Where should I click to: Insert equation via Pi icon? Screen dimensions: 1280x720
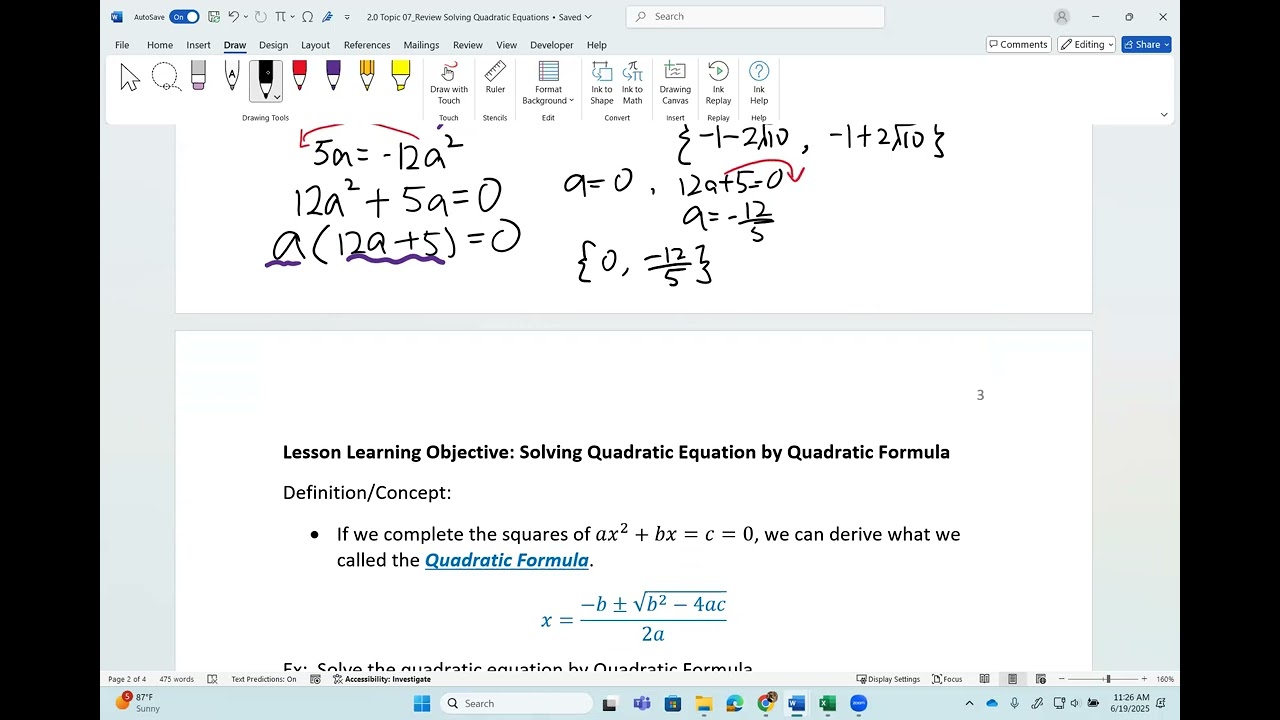point(280,17)
